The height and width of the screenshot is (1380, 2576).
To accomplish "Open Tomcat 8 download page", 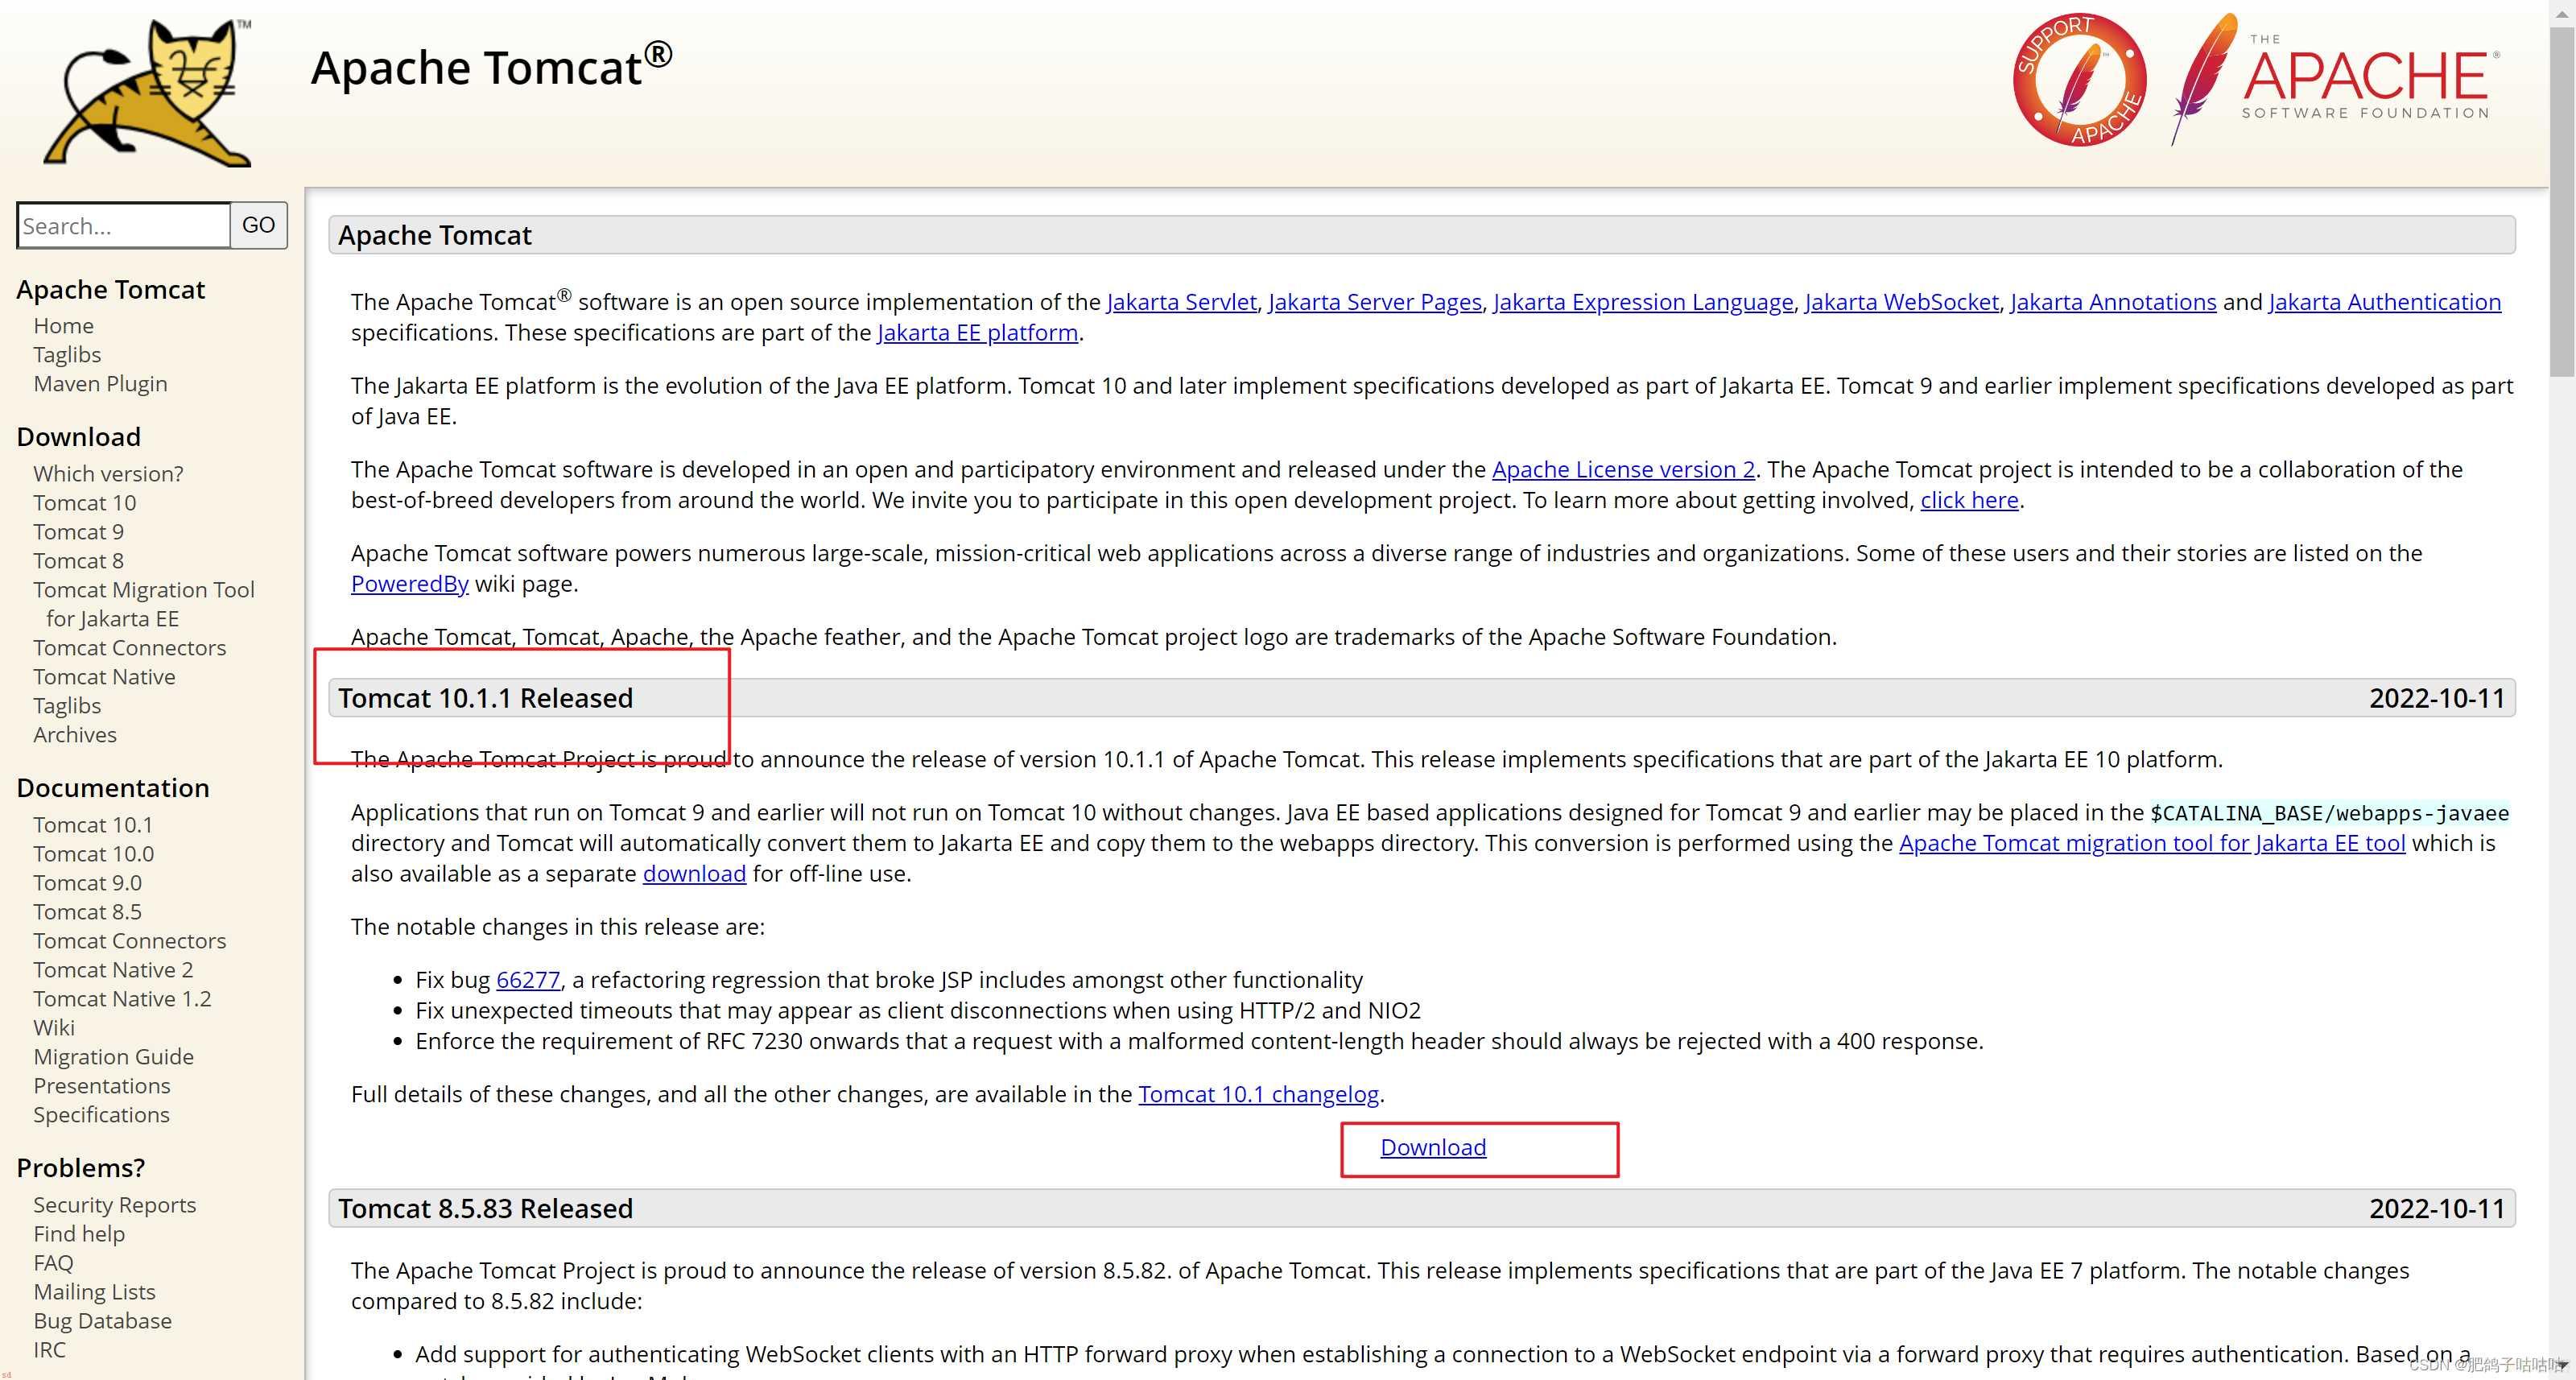I will coord(78,561).
